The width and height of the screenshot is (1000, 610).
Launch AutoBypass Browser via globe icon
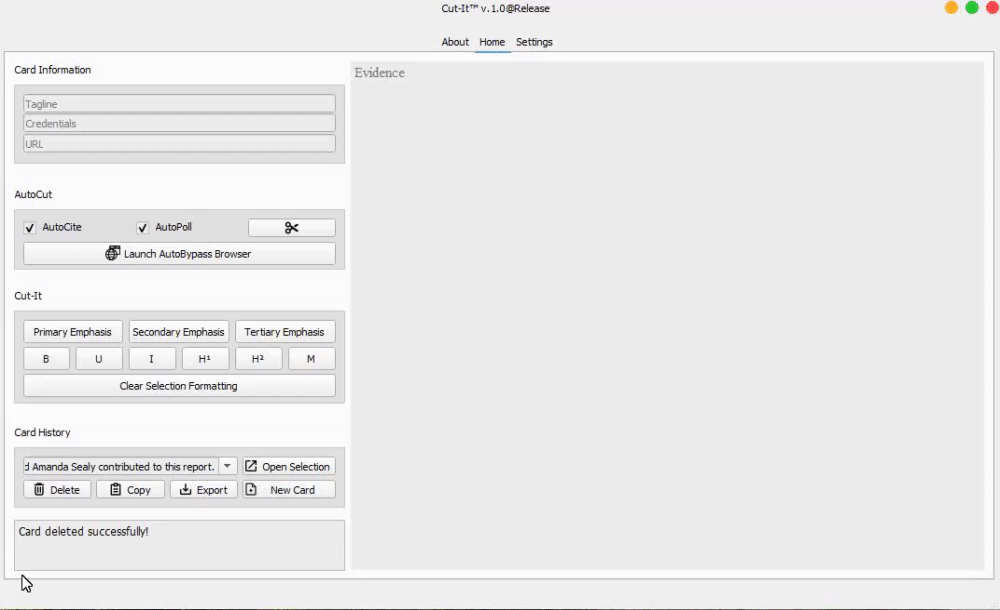(x=179, y=254)
